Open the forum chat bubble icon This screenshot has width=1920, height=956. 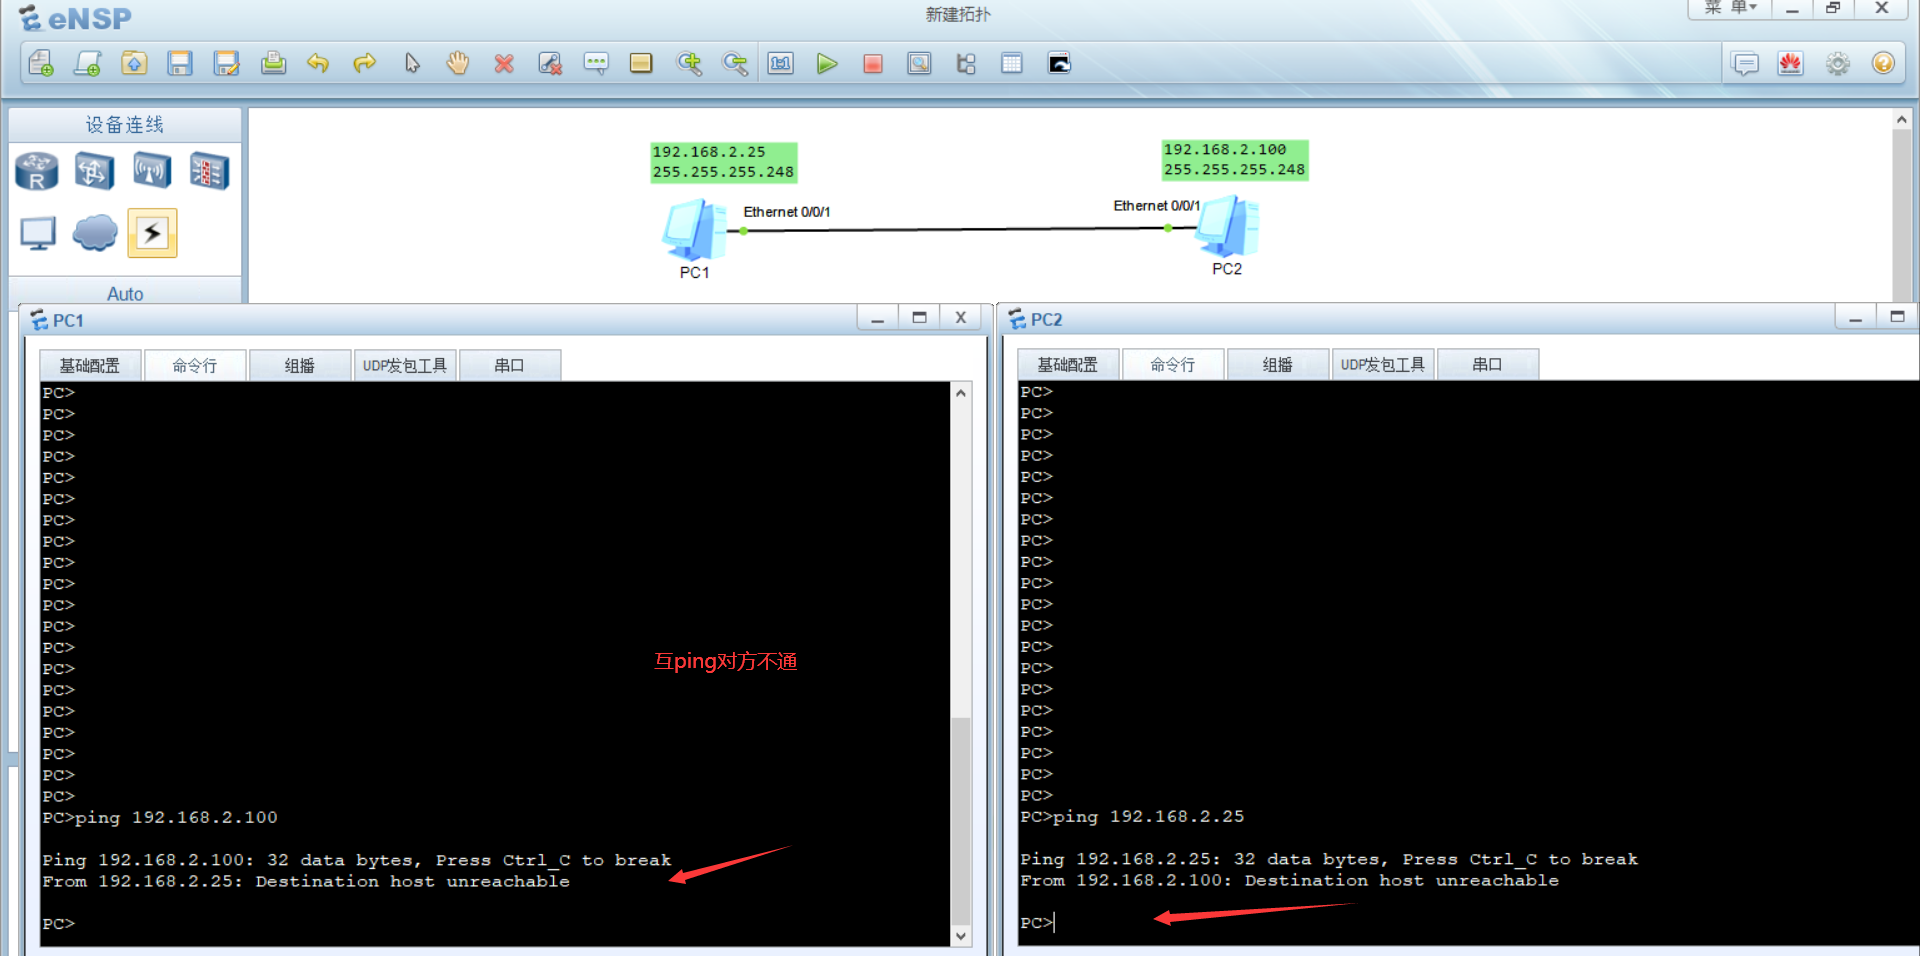point(1745,64)
